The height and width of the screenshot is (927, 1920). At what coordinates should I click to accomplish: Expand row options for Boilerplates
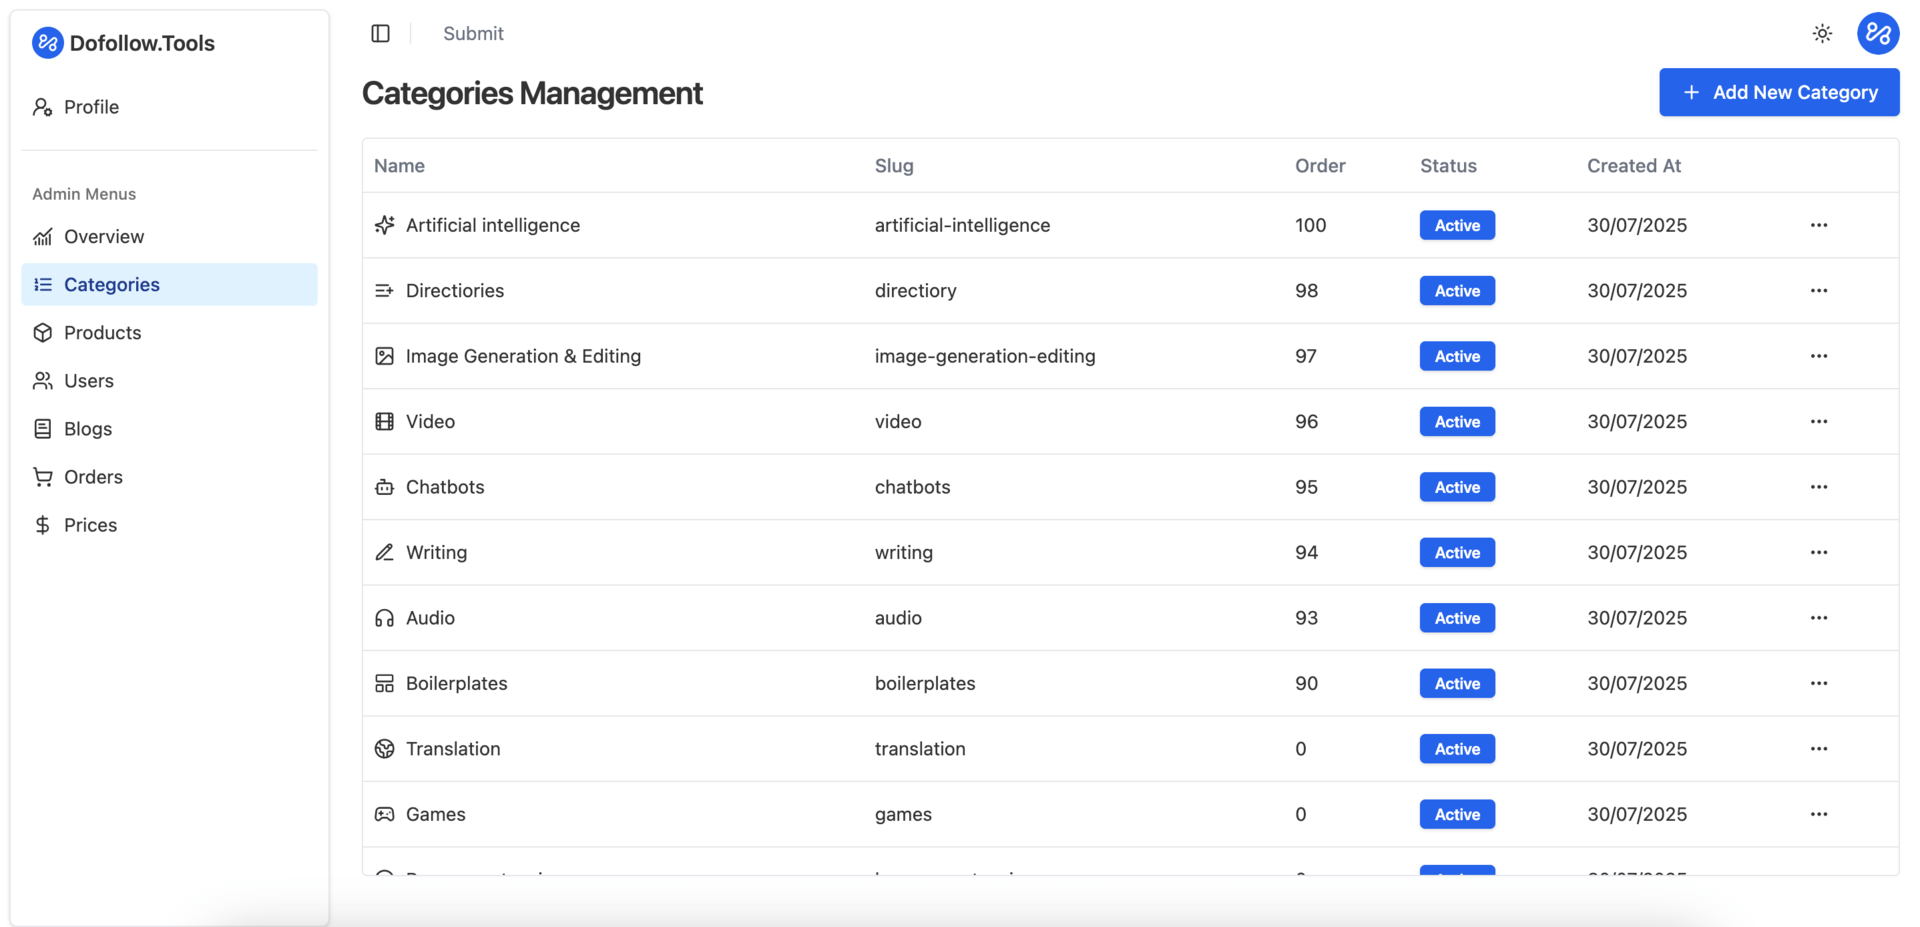coord(1818,684)
